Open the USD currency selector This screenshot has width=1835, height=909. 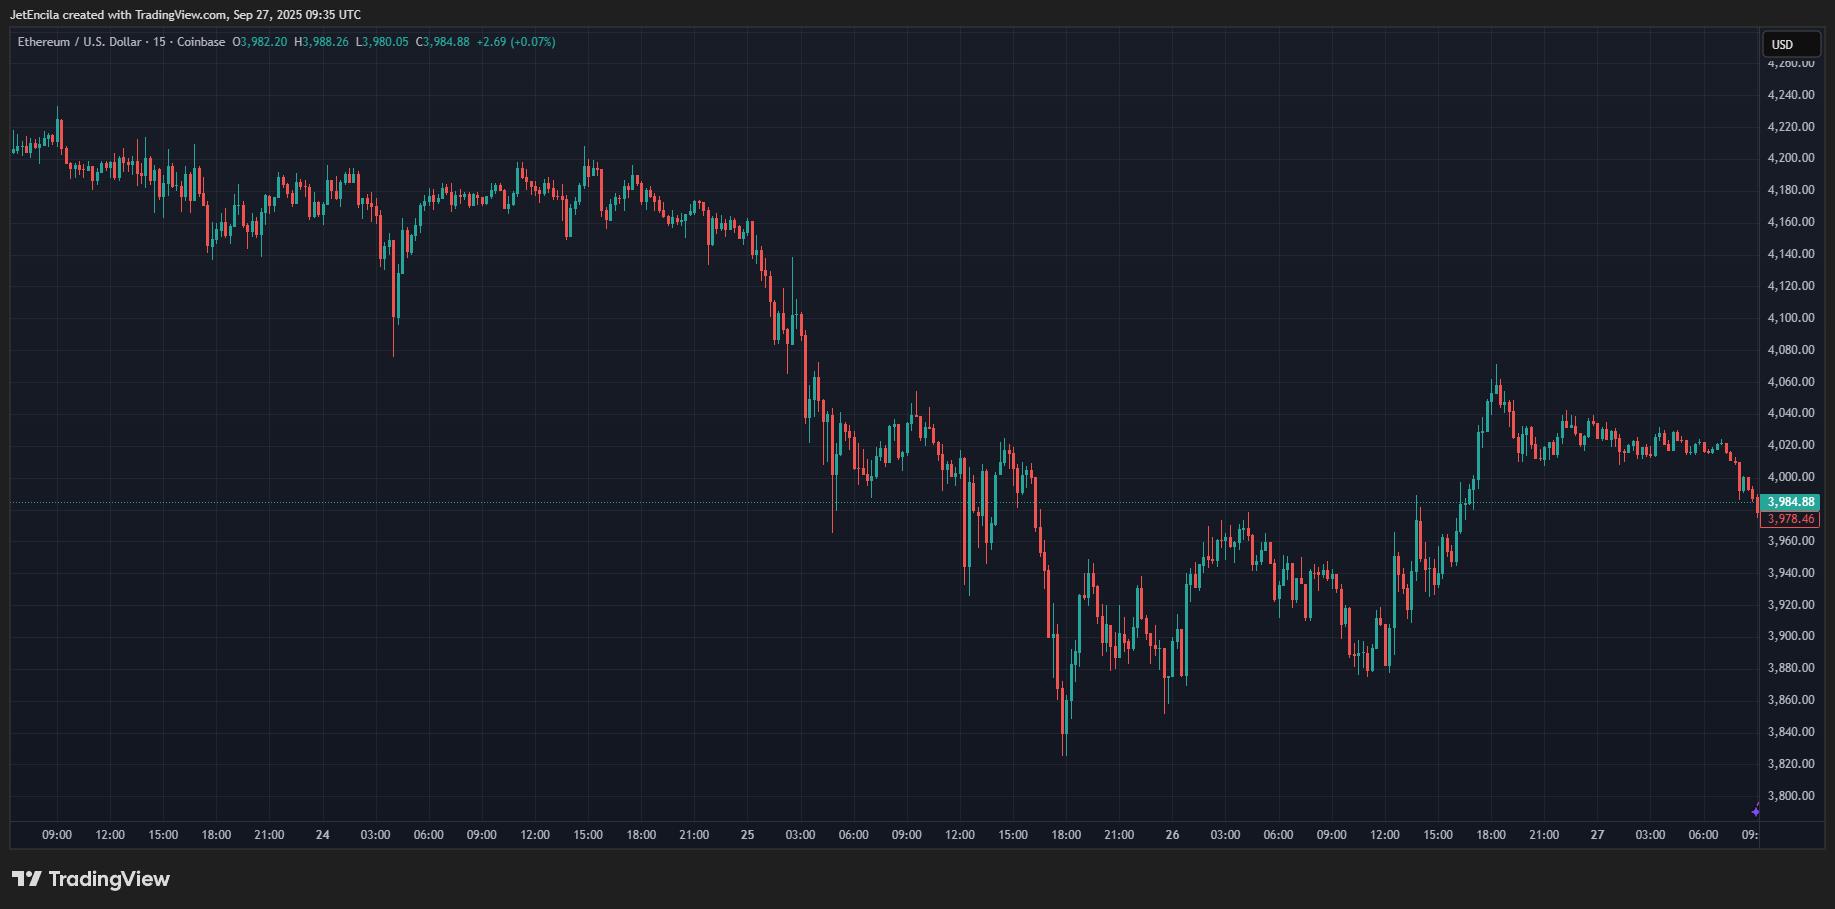(1791, 44)
